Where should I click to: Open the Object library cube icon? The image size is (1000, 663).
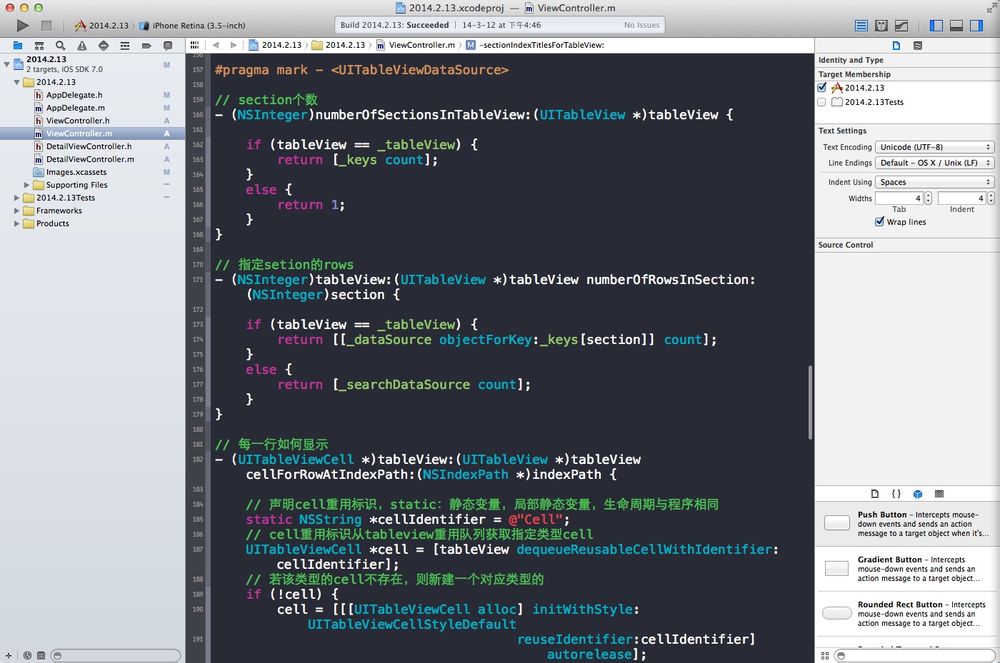click(918, 493)
